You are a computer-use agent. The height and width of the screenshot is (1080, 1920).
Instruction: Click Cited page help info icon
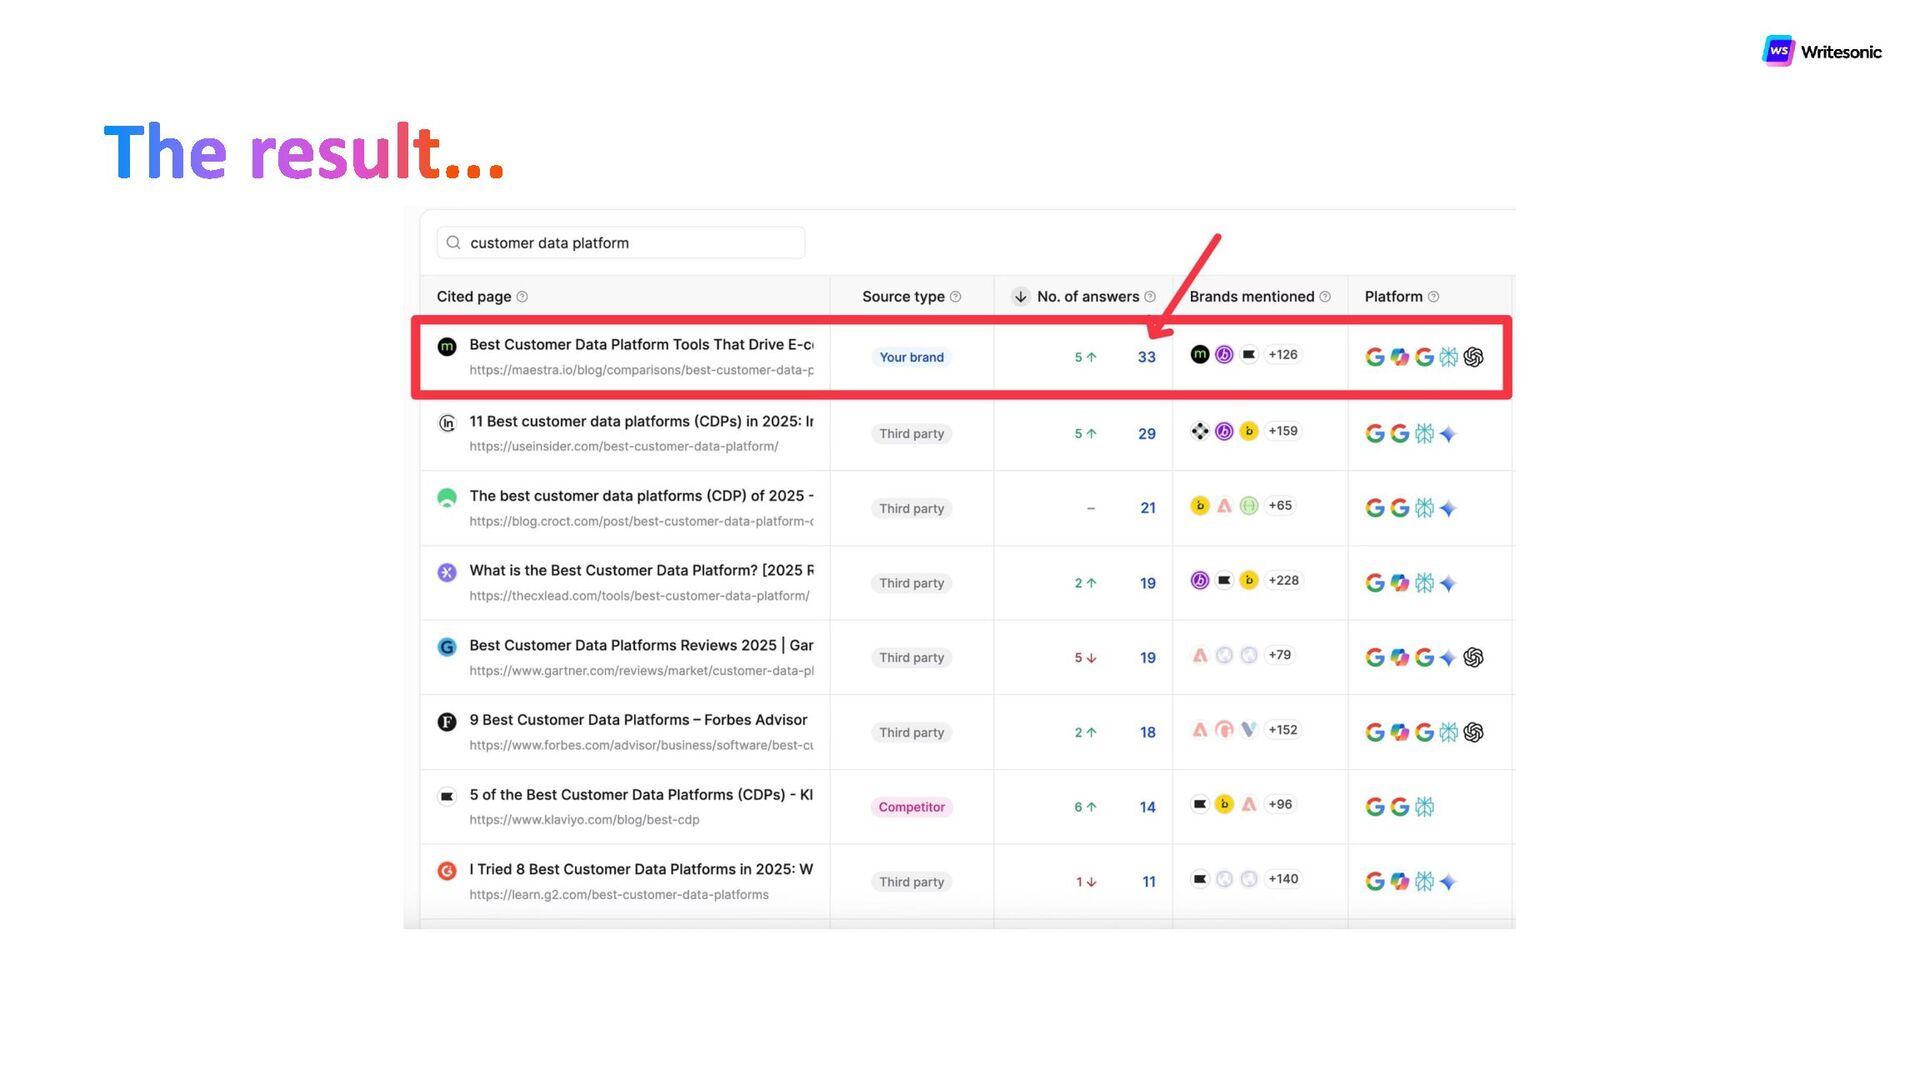522,297
